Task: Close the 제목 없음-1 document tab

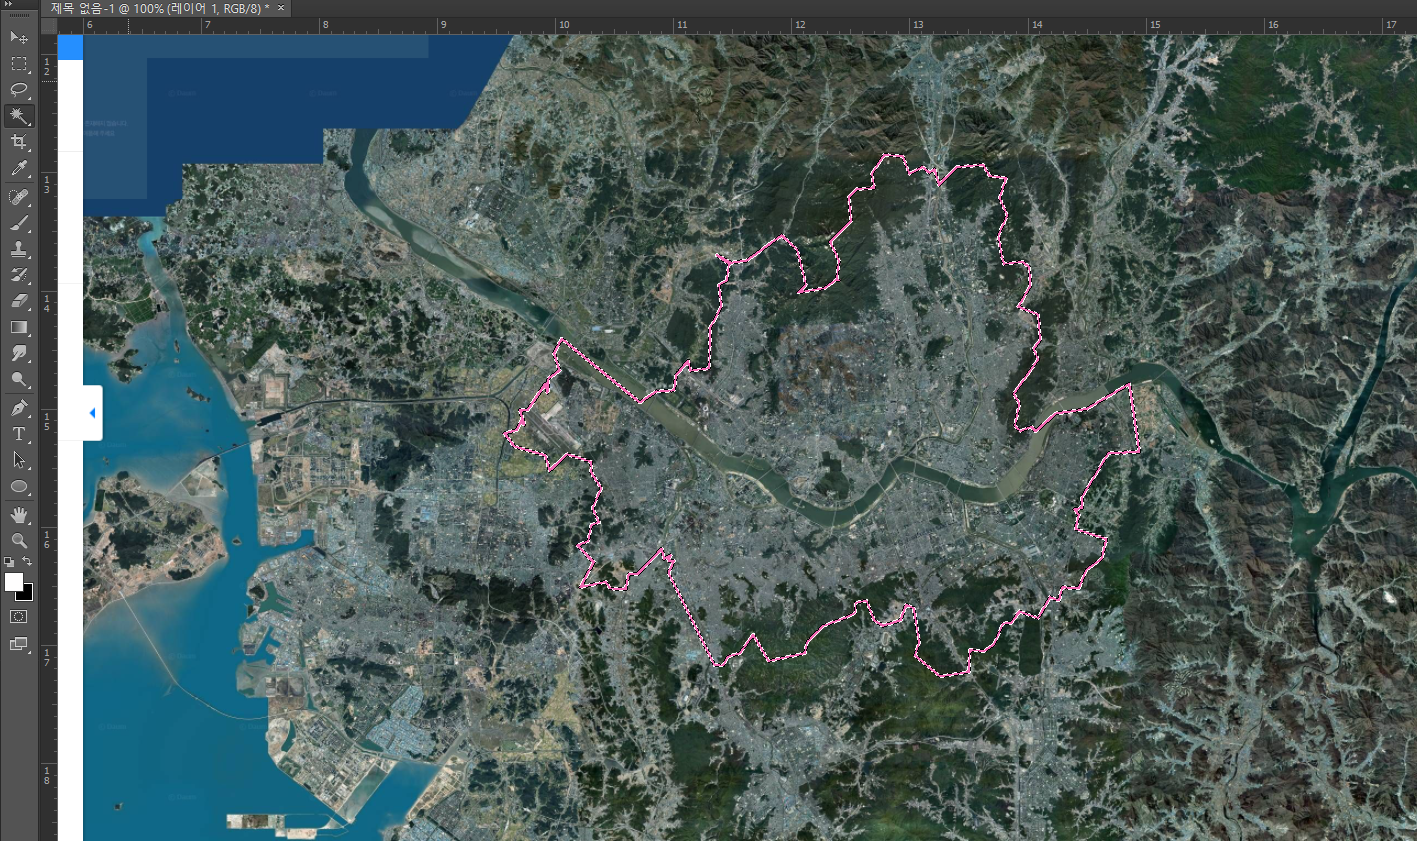Action: pyautogui.click(x=281, y=8)
